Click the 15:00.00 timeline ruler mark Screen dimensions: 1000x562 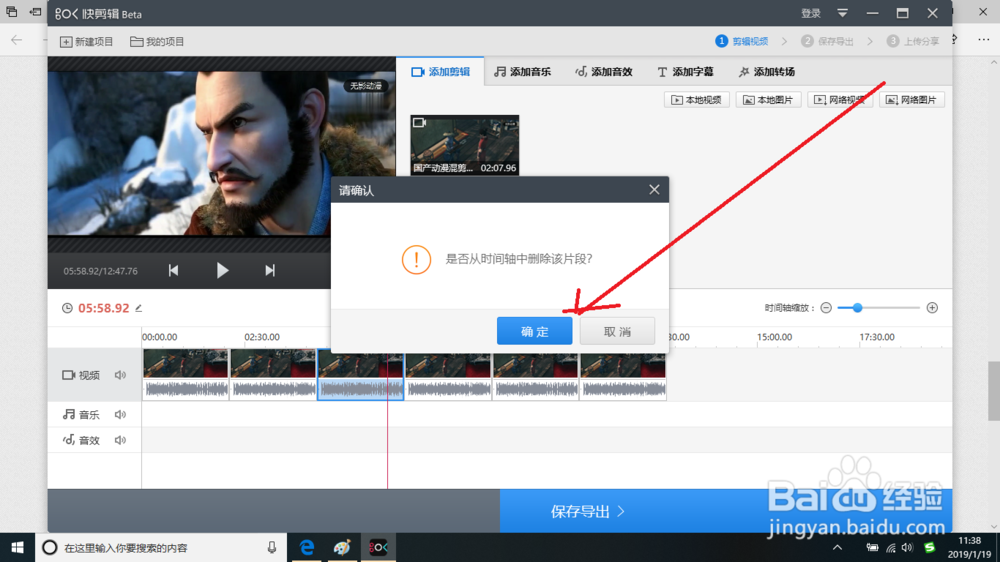(x=775, y=337)
